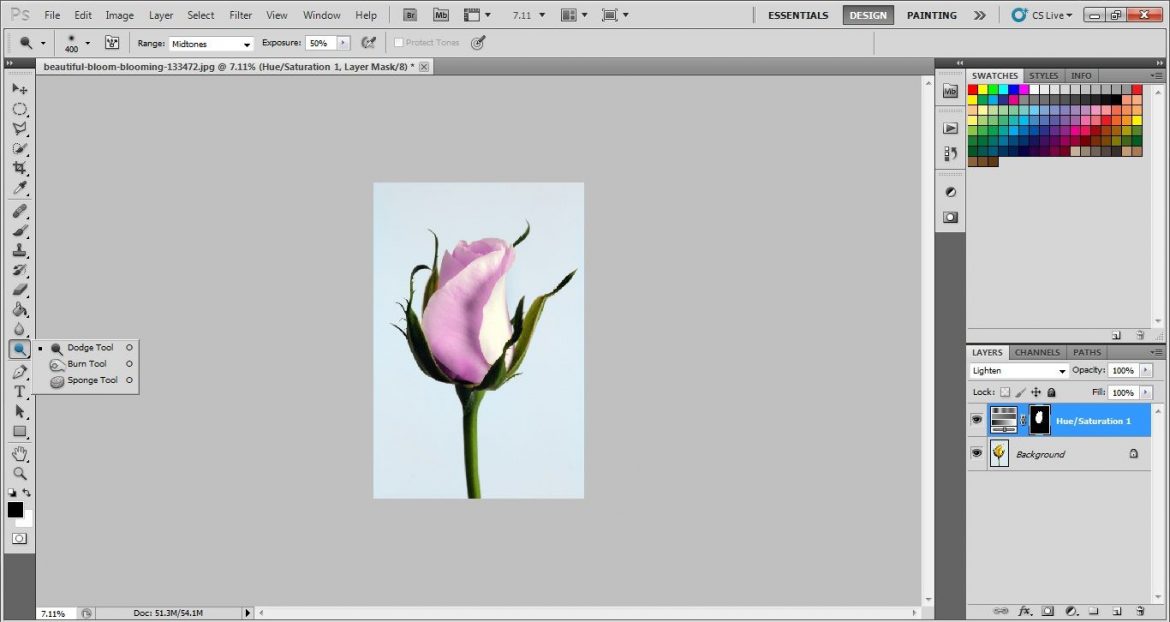The width and height of the screenshot is (1170, 622).
Task: Open the Image menu
Action: pyautogui.click(x=119, y=15)
